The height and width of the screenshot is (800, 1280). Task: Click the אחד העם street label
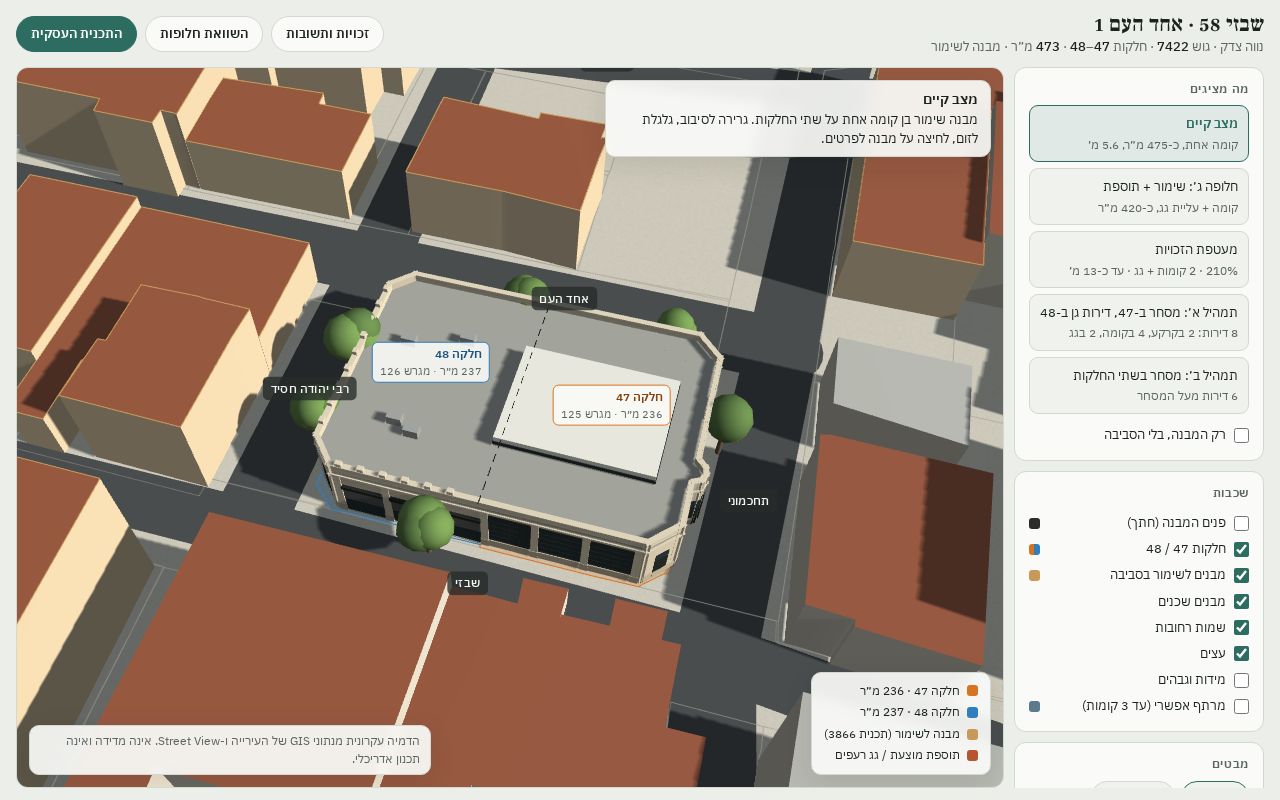(x=564, y=298)
